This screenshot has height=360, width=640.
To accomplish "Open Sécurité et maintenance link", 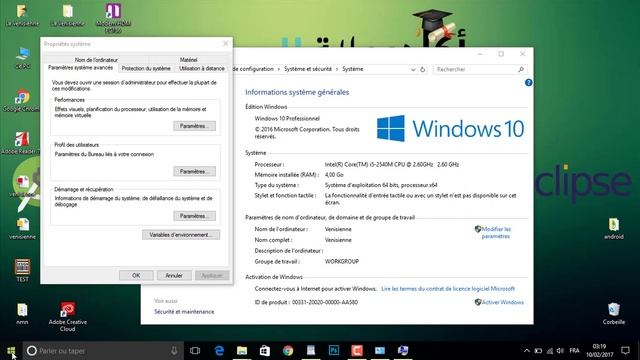I will coord(184,312).
